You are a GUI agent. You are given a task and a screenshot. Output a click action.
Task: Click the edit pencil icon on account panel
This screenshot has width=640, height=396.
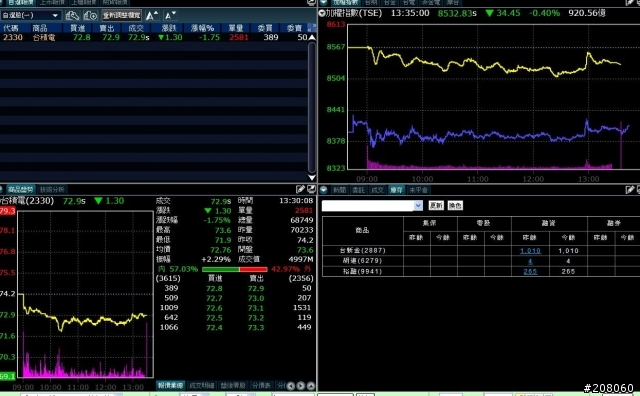point(630,189)
